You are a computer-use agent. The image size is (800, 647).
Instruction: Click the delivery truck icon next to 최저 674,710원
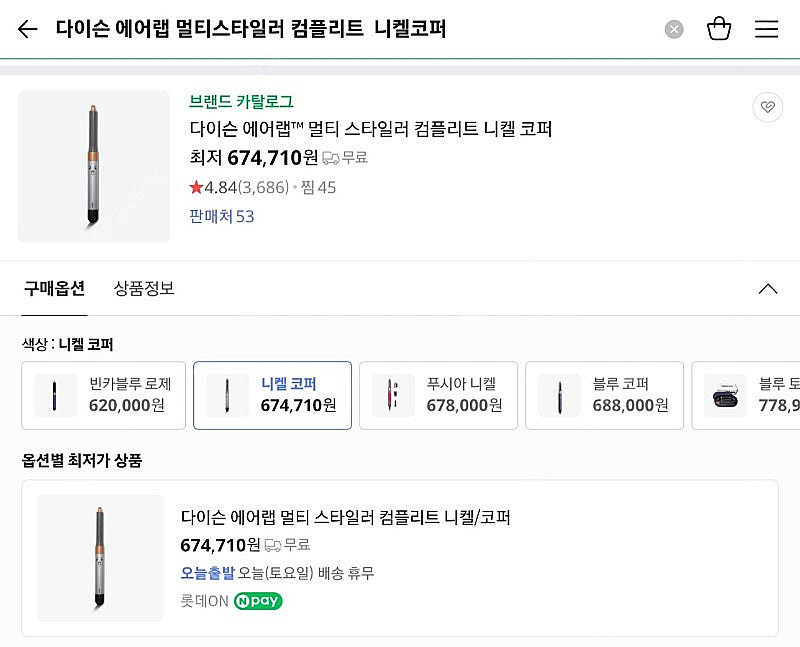coord(331,158)
